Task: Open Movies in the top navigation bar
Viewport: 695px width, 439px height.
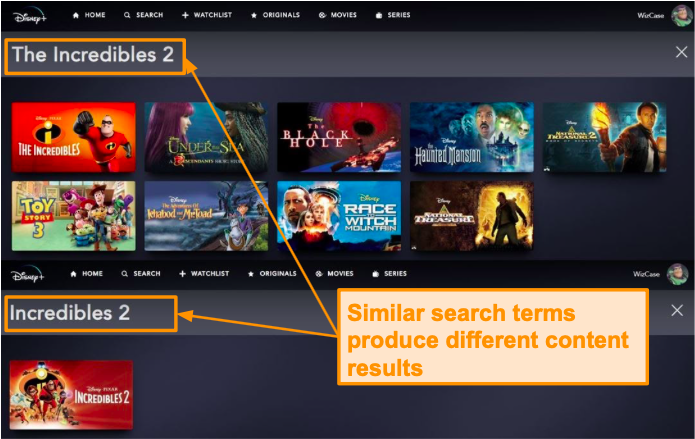Action: coord(338,15)
